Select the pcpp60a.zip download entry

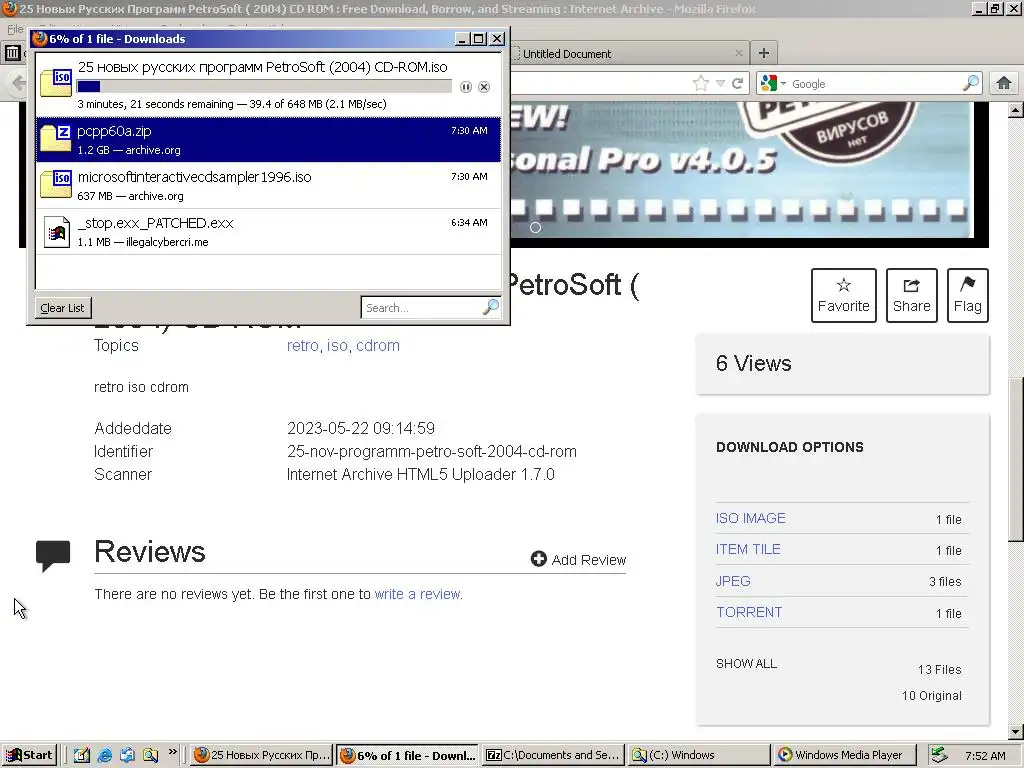268,140
